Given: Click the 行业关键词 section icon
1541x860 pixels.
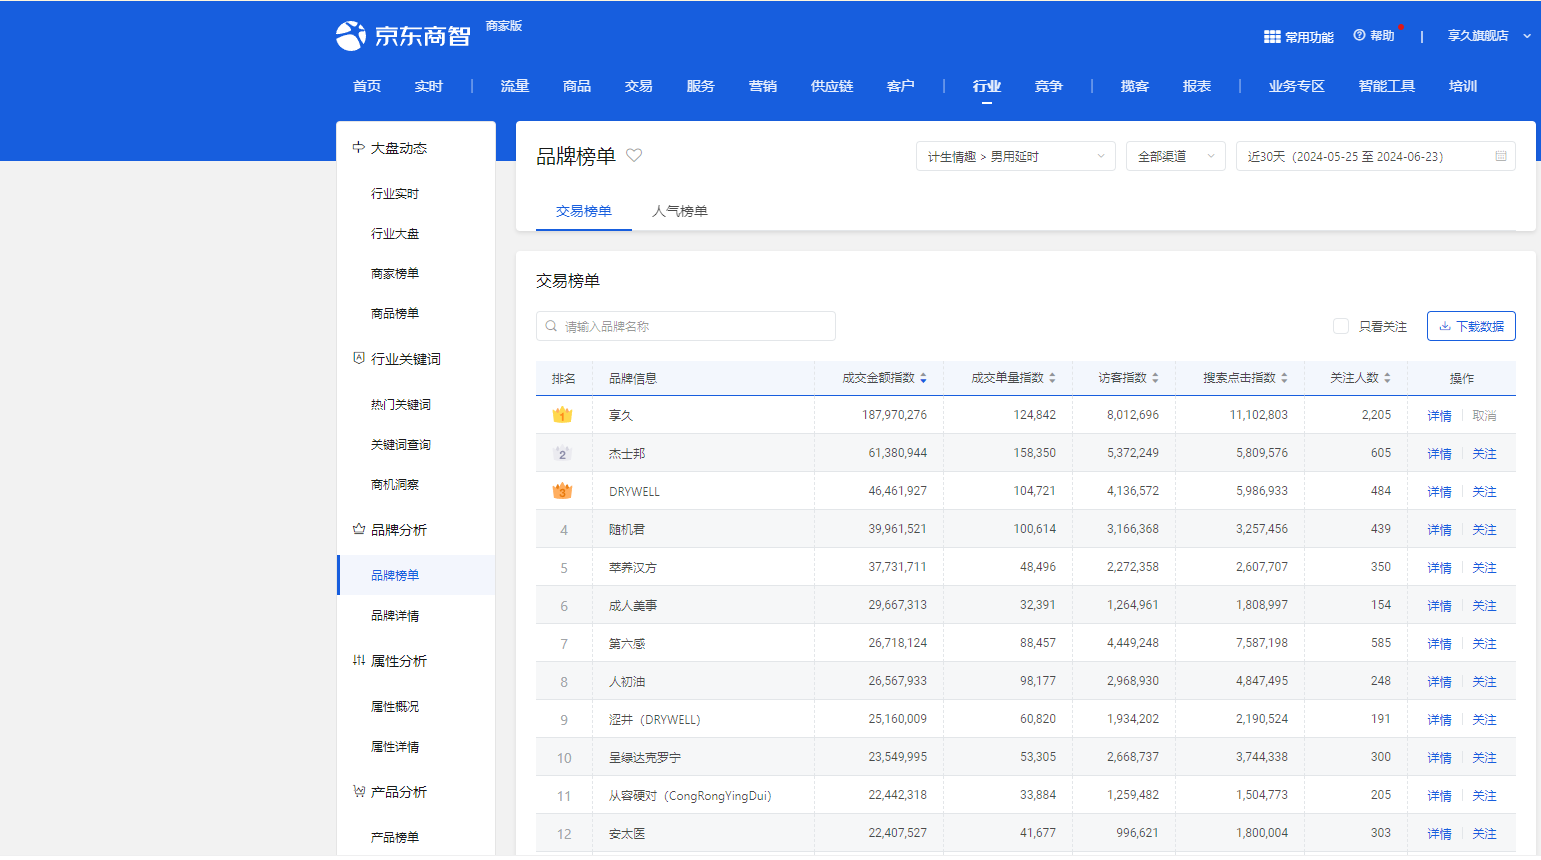Looking at the screenshot, I should click(x=358, y=358).
